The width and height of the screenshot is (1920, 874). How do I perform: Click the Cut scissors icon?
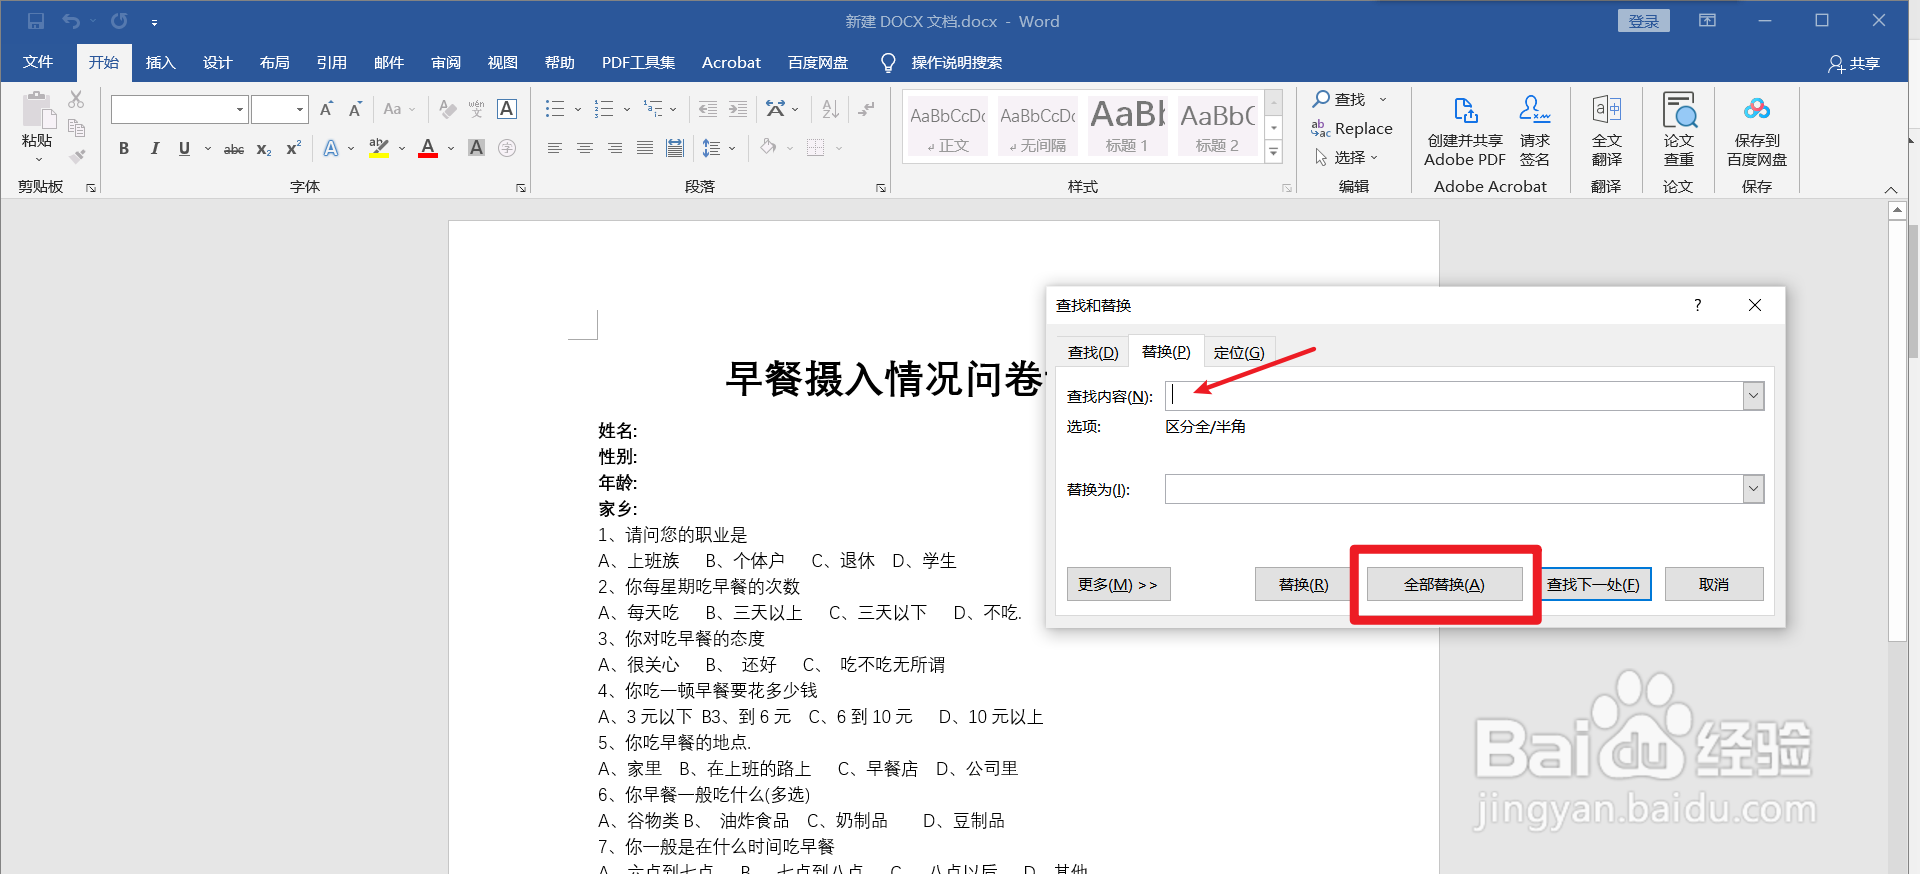pyautogui.click(x=76, y=100)
